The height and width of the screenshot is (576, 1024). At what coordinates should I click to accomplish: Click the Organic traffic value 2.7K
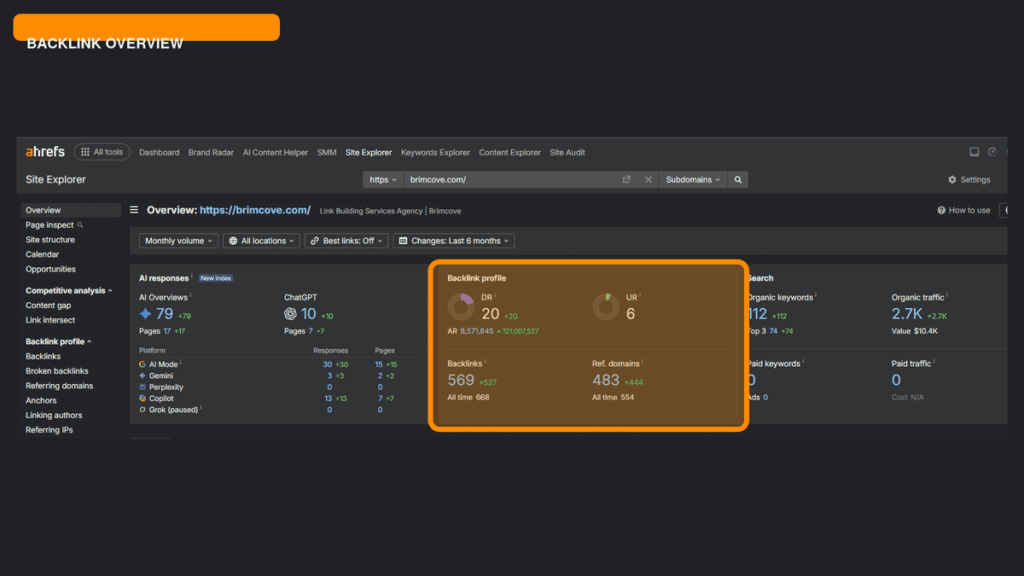click(x=907, y=314)
